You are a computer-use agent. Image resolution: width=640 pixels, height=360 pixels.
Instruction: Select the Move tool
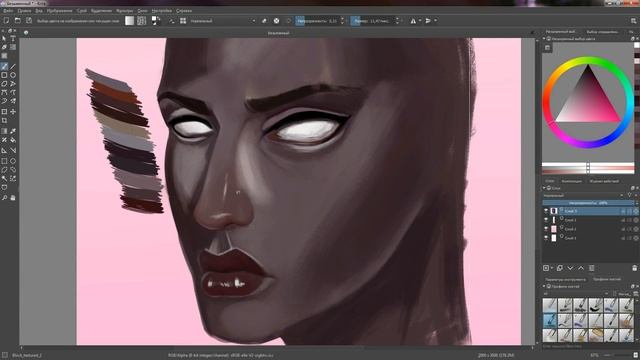click(x=13, y=111)
